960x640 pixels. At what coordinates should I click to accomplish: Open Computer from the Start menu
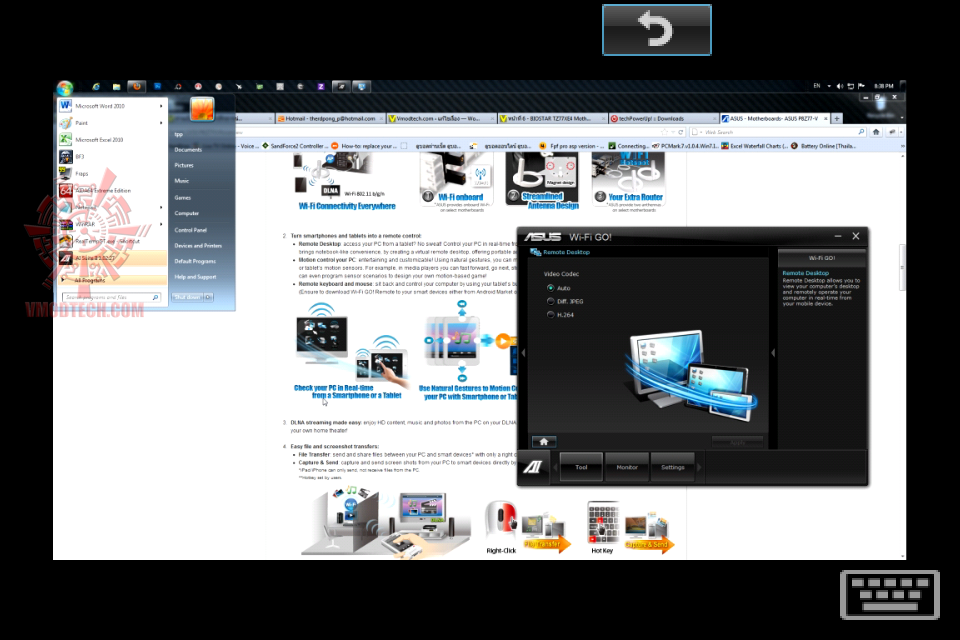click(187, 213)
